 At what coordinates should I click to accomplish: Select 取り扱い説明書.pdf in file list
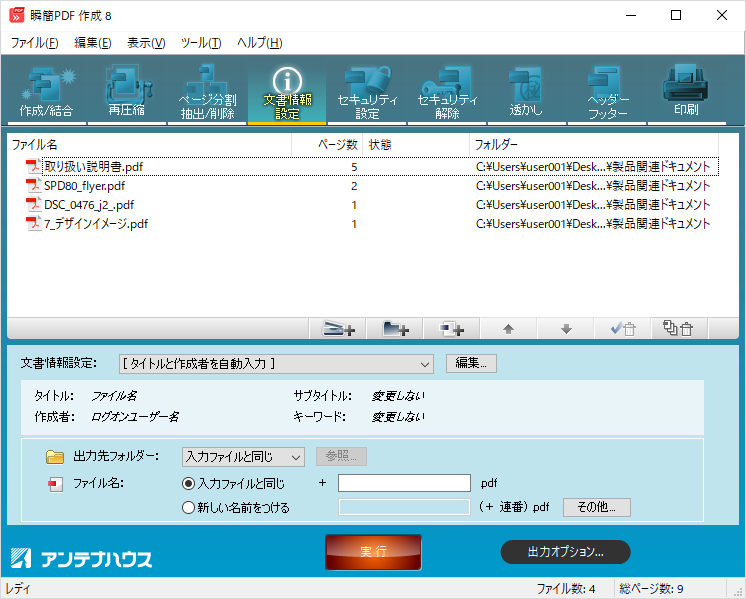[93, 167]
